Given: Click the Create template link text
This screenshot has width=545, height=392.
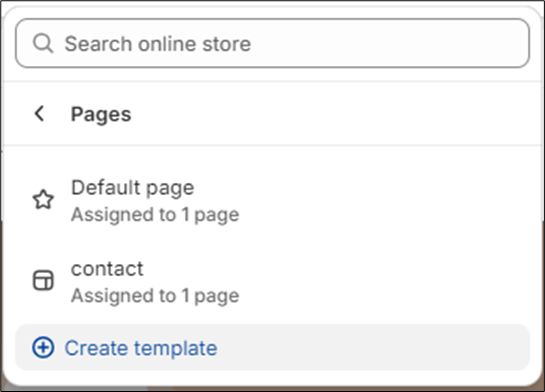Looking at the screenshot, I should click(x=141, y=348).
